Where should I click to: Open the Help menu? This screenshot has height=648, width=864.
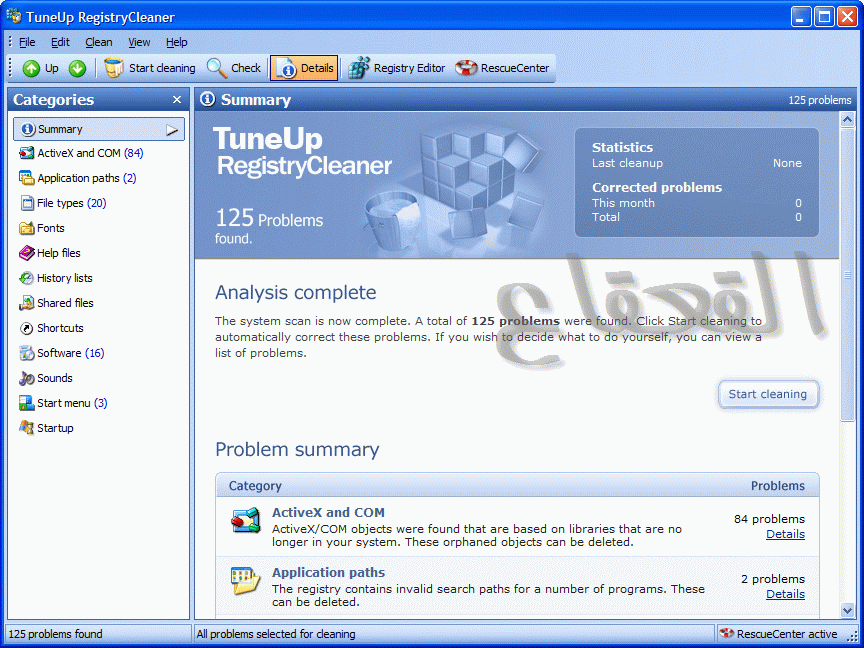point(176,42)
